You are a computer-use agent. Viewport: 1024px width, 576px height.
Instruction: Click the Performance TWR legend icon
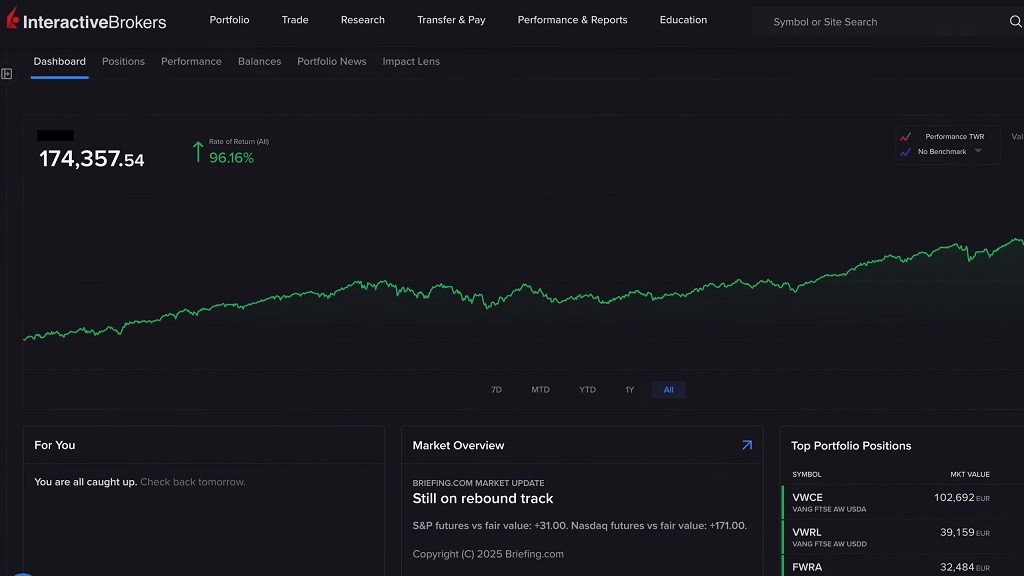click(905, 136)
